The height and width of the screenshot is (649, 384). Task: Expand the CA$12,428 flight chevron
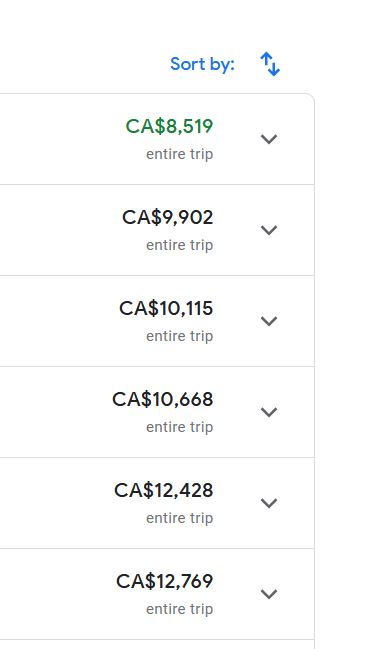[x=269, y=503]
